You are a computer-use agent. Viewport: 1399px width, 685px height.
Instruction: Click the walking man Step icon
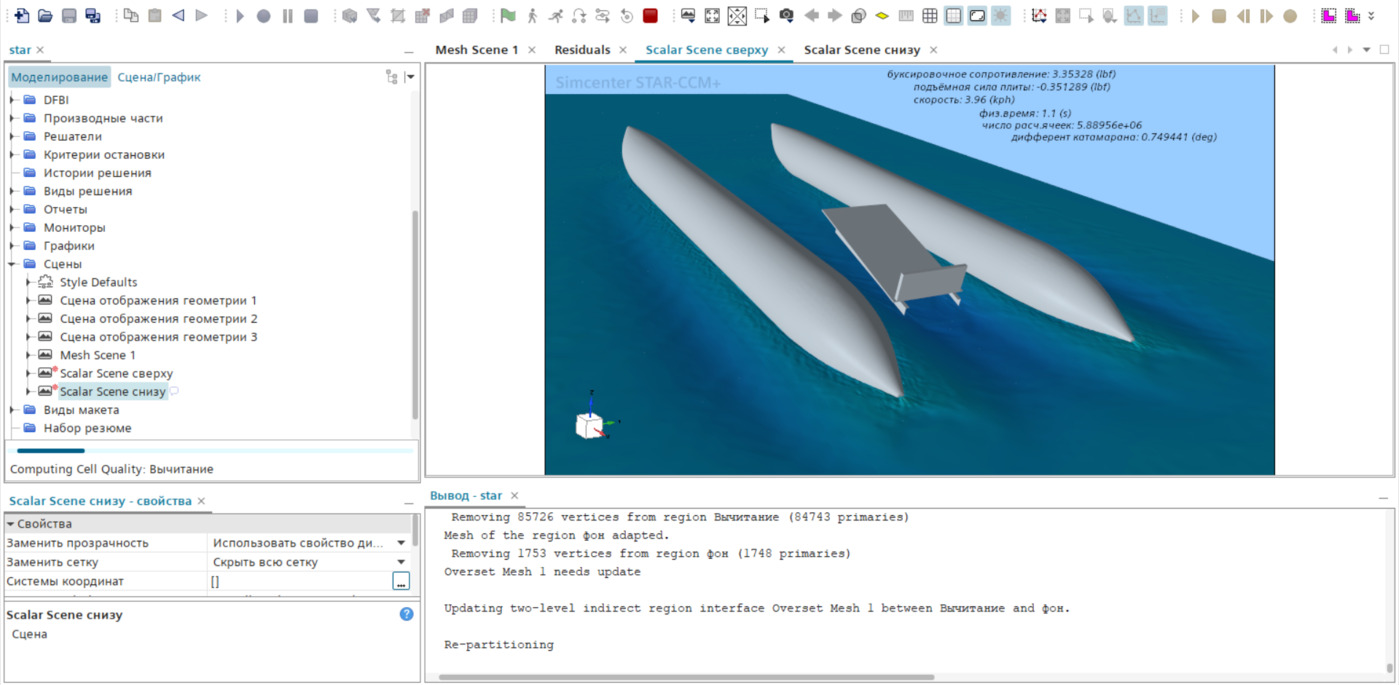click(532, 16)
